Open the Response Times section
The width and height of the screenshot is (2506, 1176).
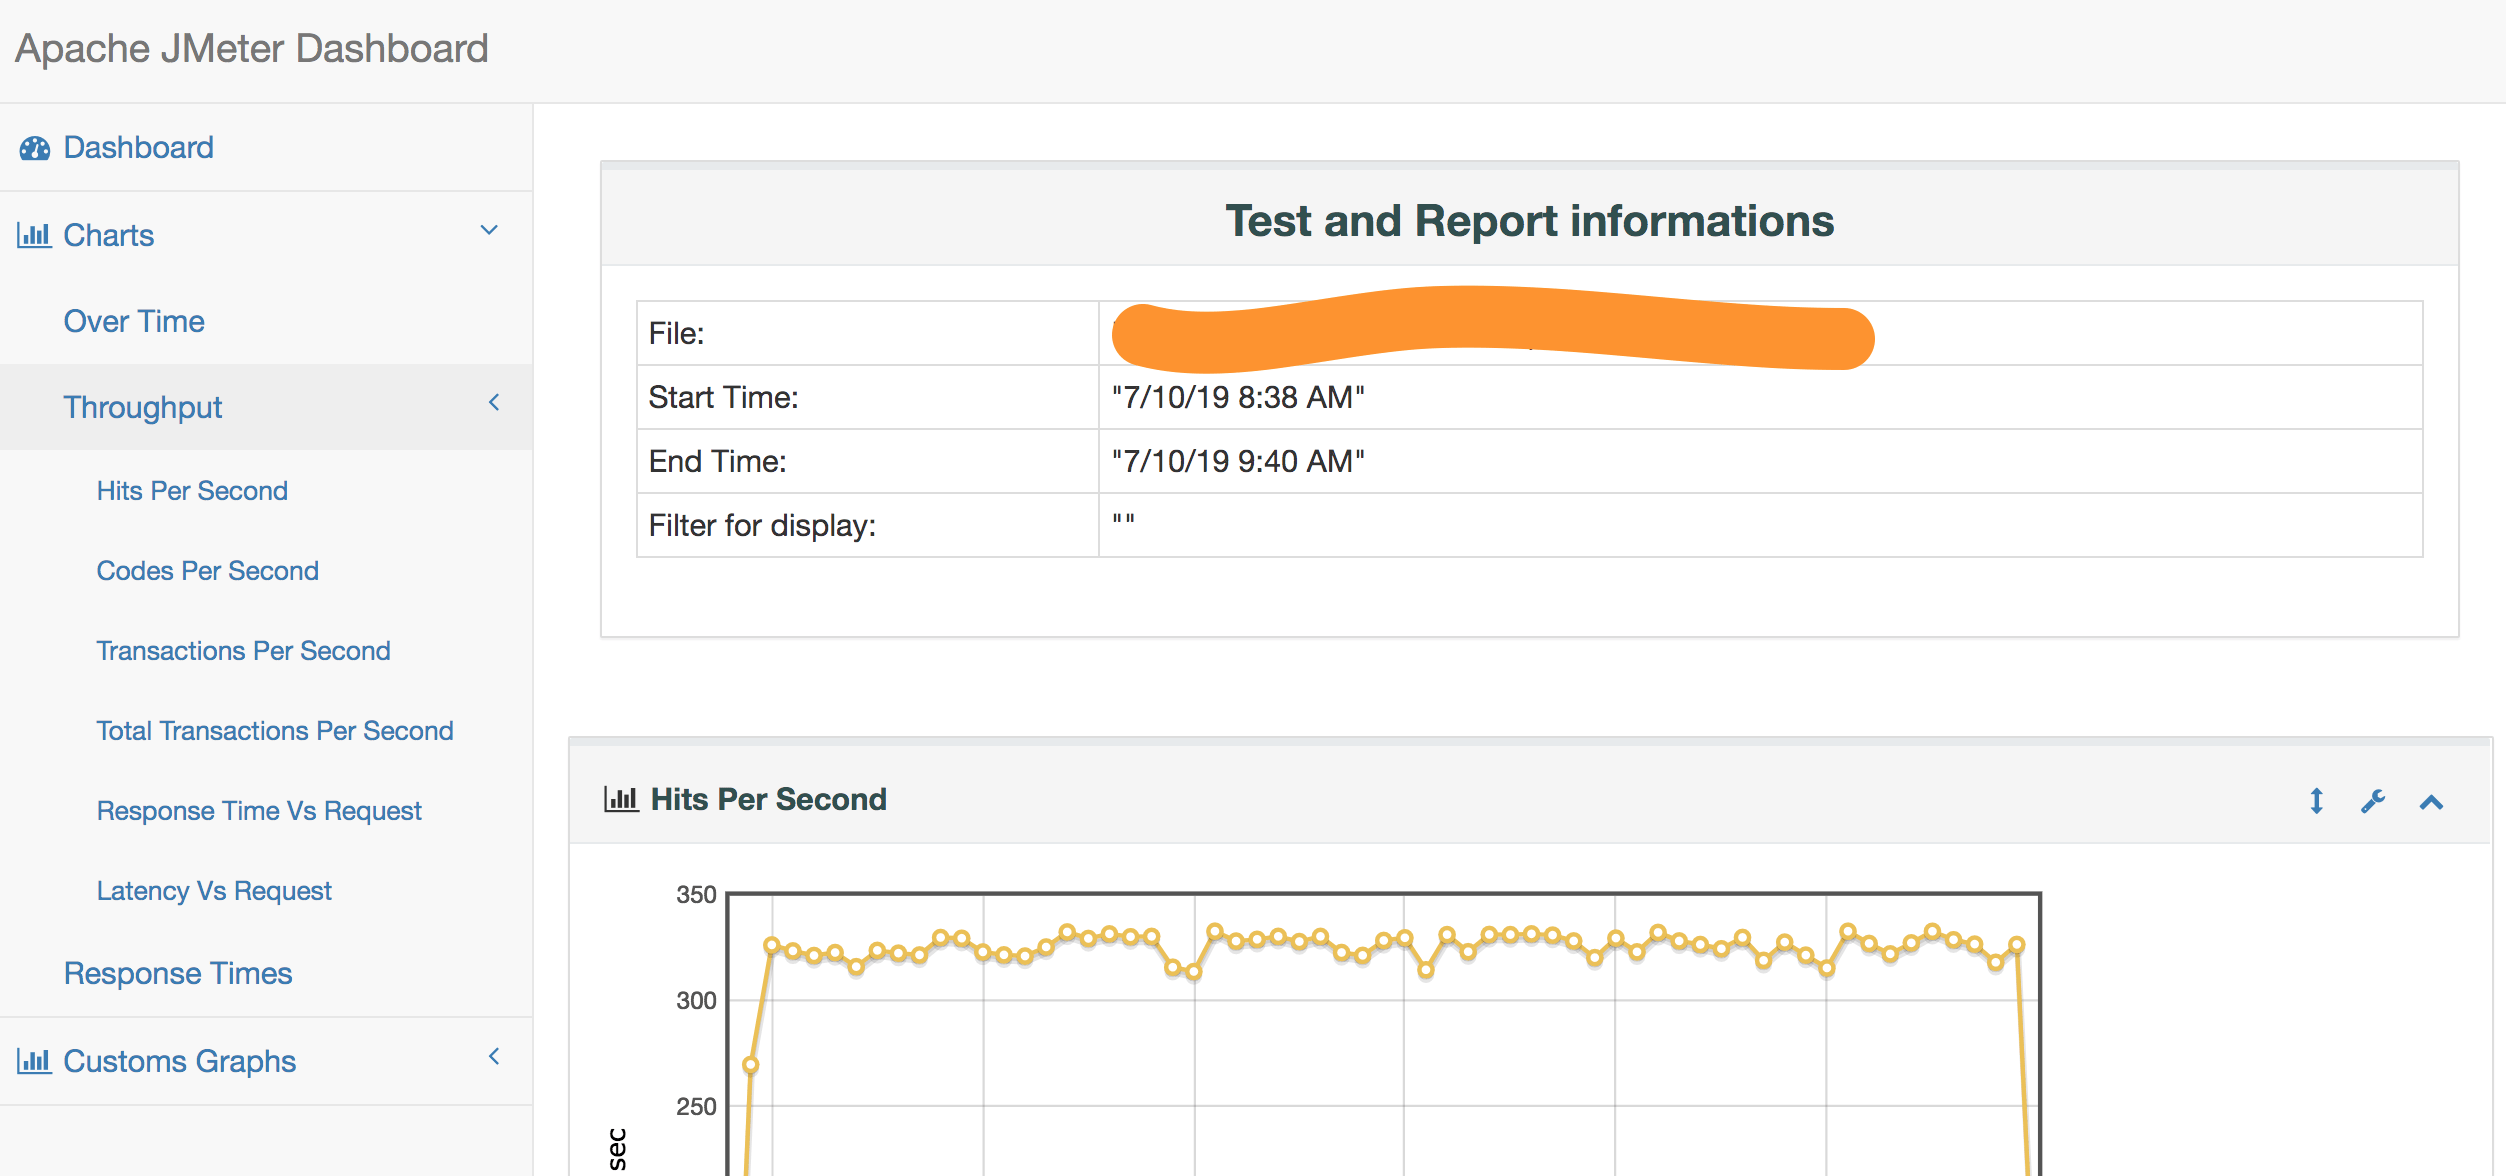178,974
